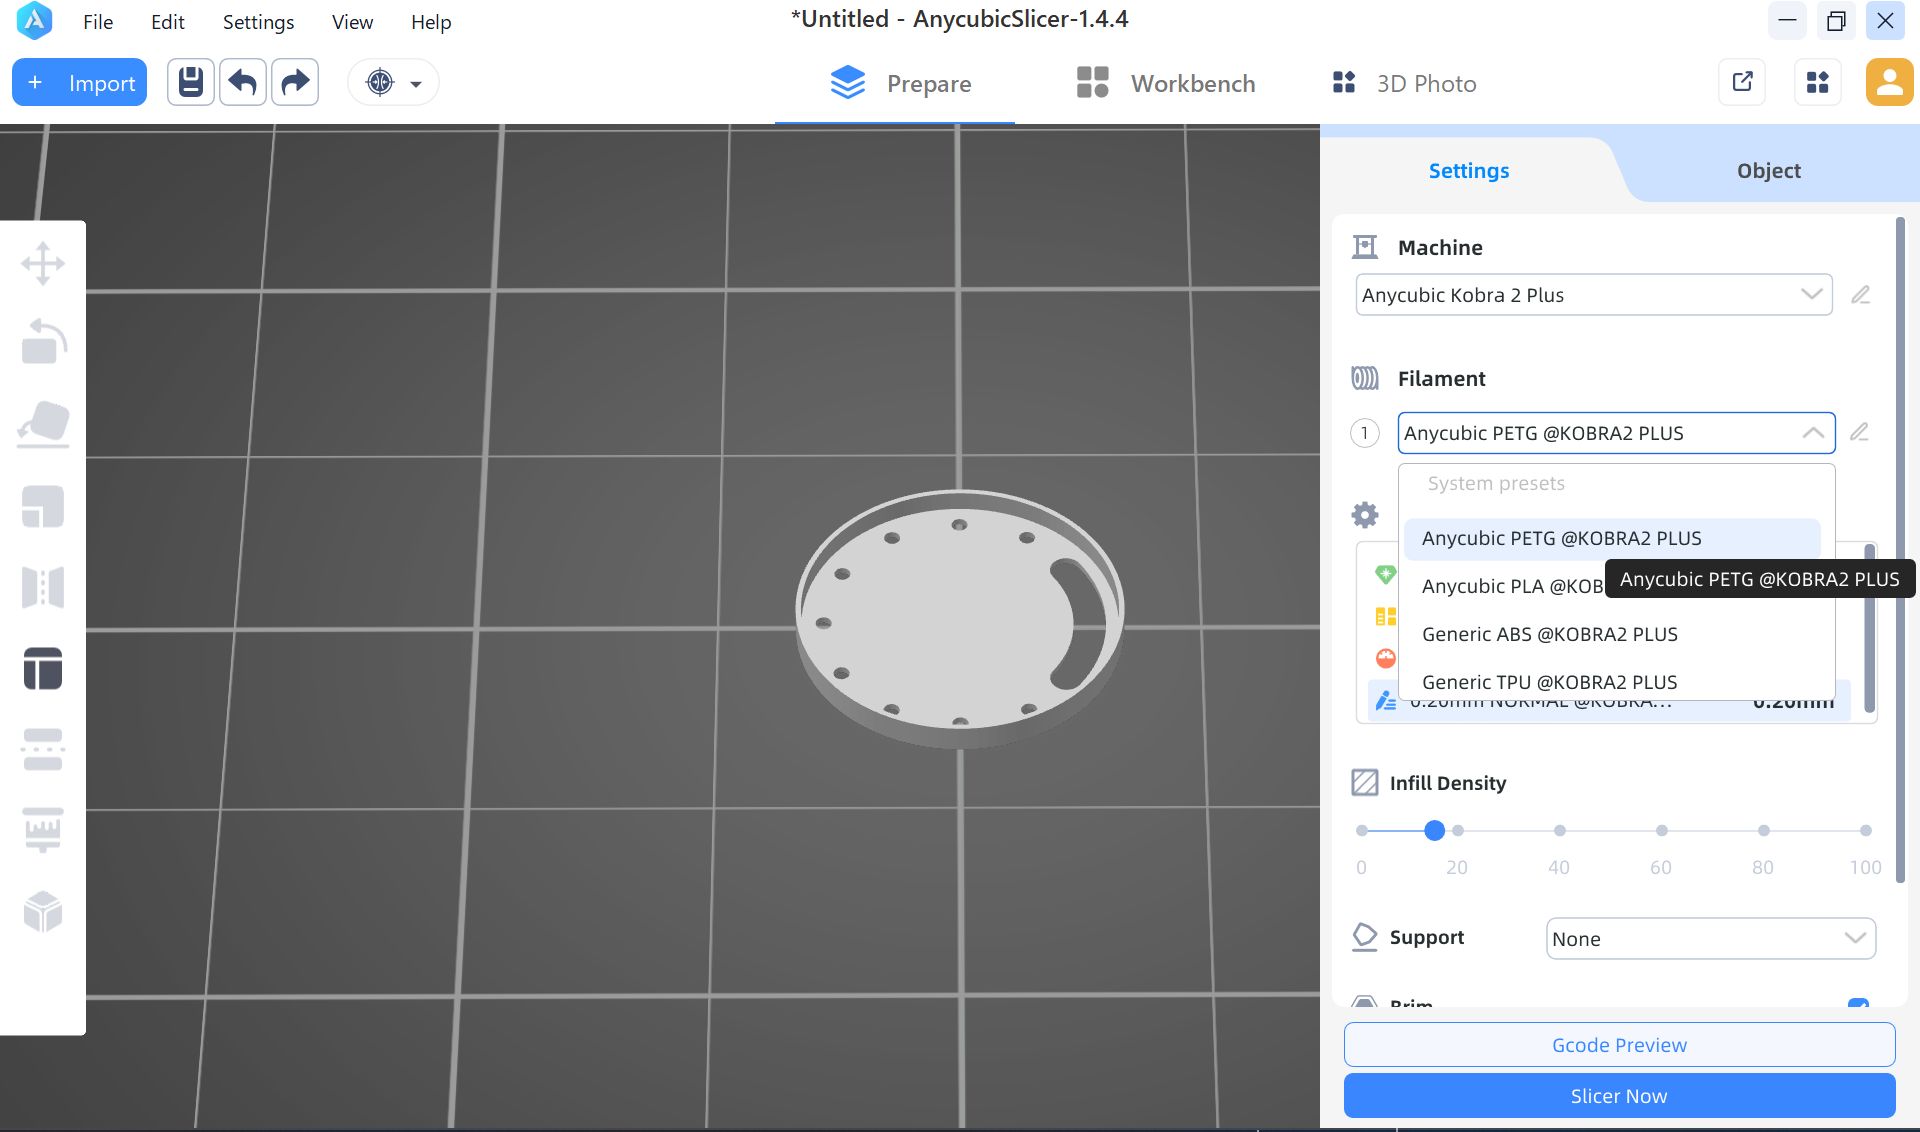1920x1132 pixels.
Task: Click the filament slot number 1 badge
Action: tap(1365, 433)
